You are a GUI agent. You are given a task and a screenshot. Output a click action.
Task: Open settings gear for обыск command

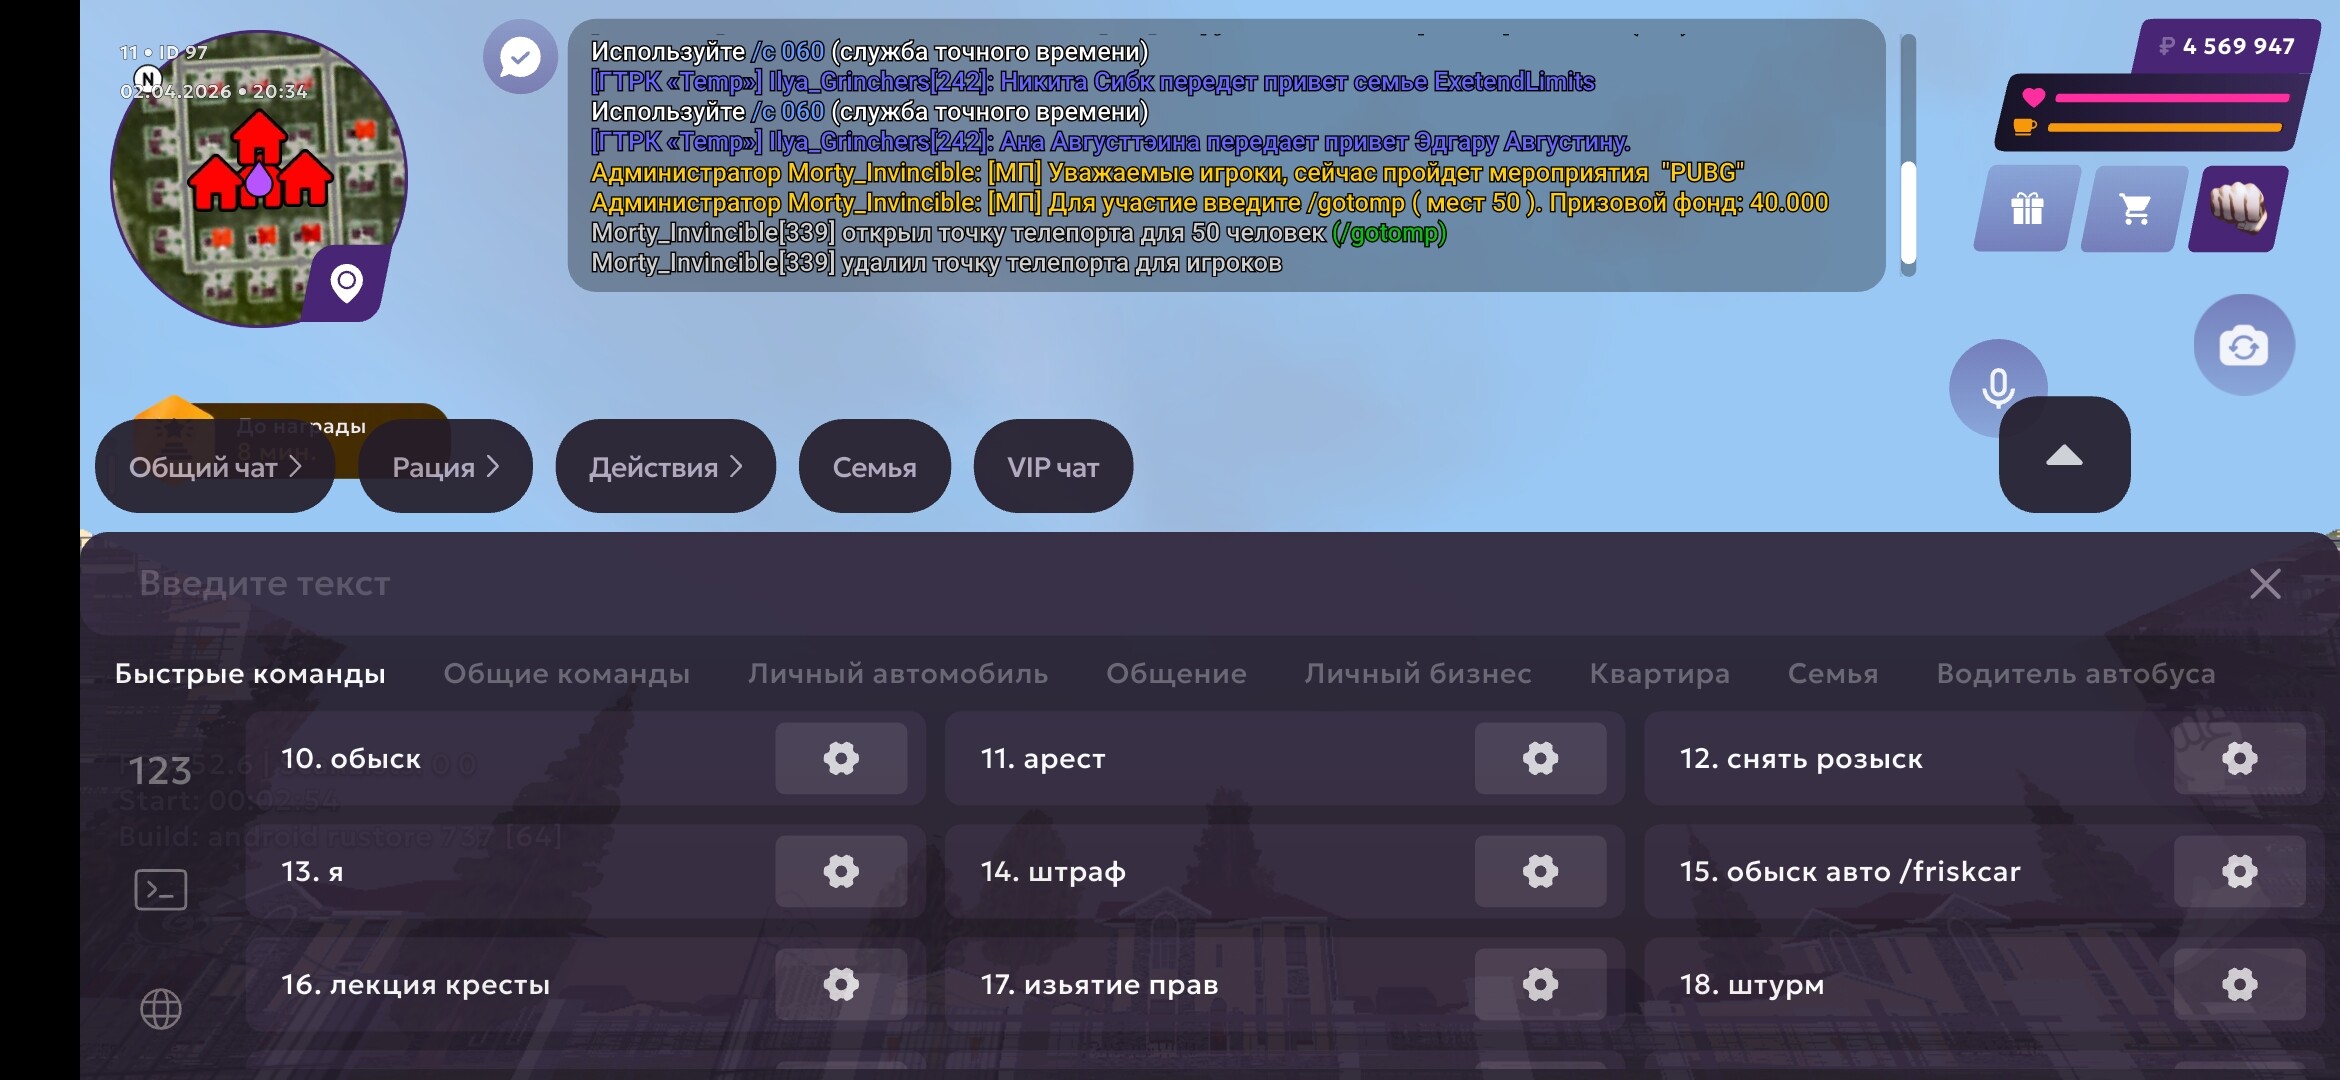(x=841, y=758)
